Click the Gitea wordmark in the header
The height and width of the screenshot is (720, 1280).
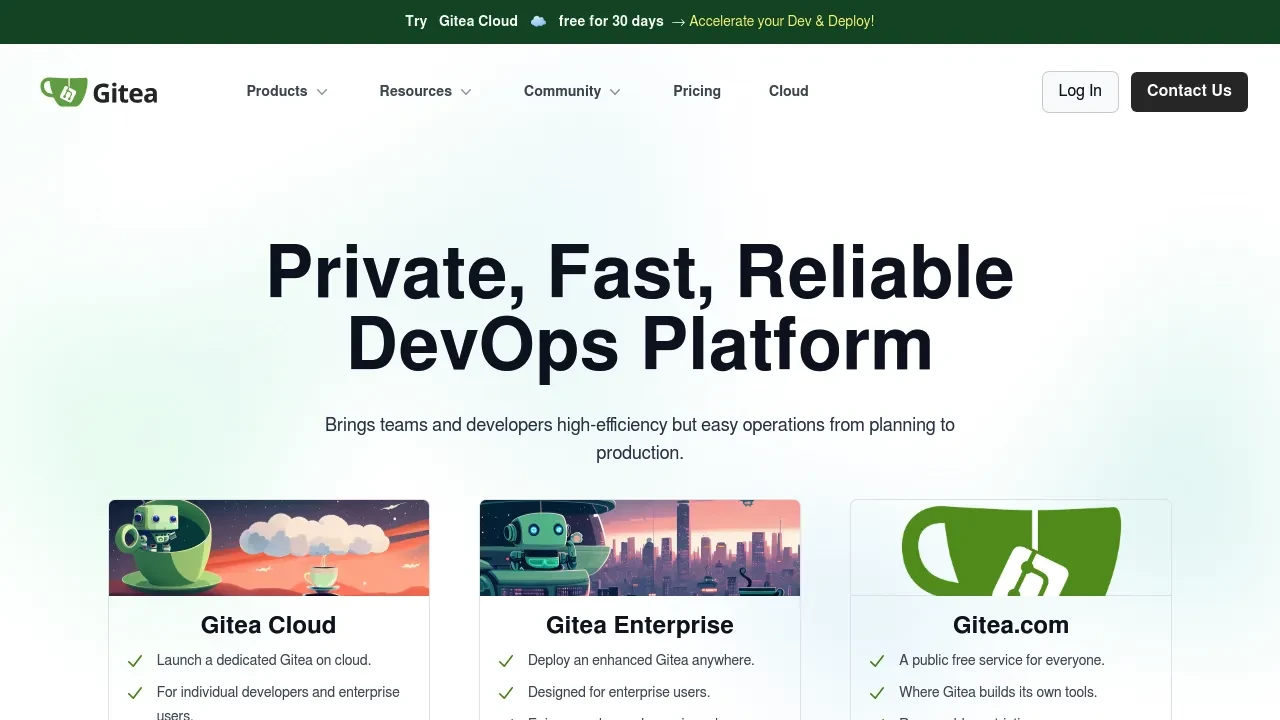(125, 93)
